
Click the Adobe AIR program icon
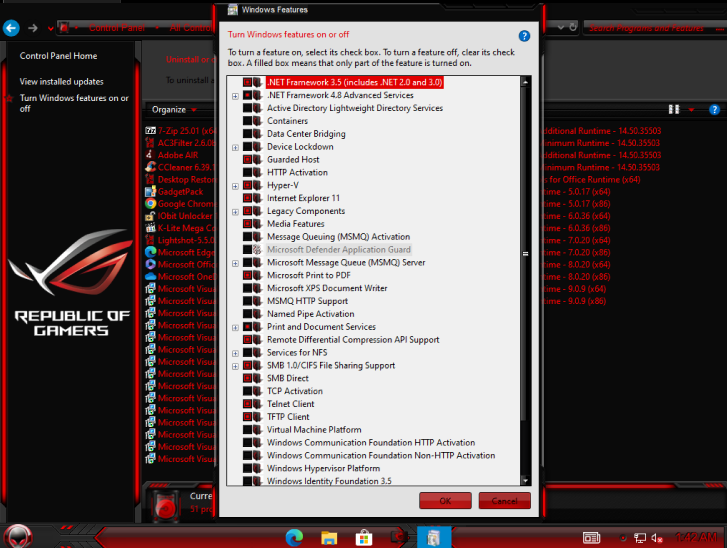pyautogui.click(x=150, y=155)
